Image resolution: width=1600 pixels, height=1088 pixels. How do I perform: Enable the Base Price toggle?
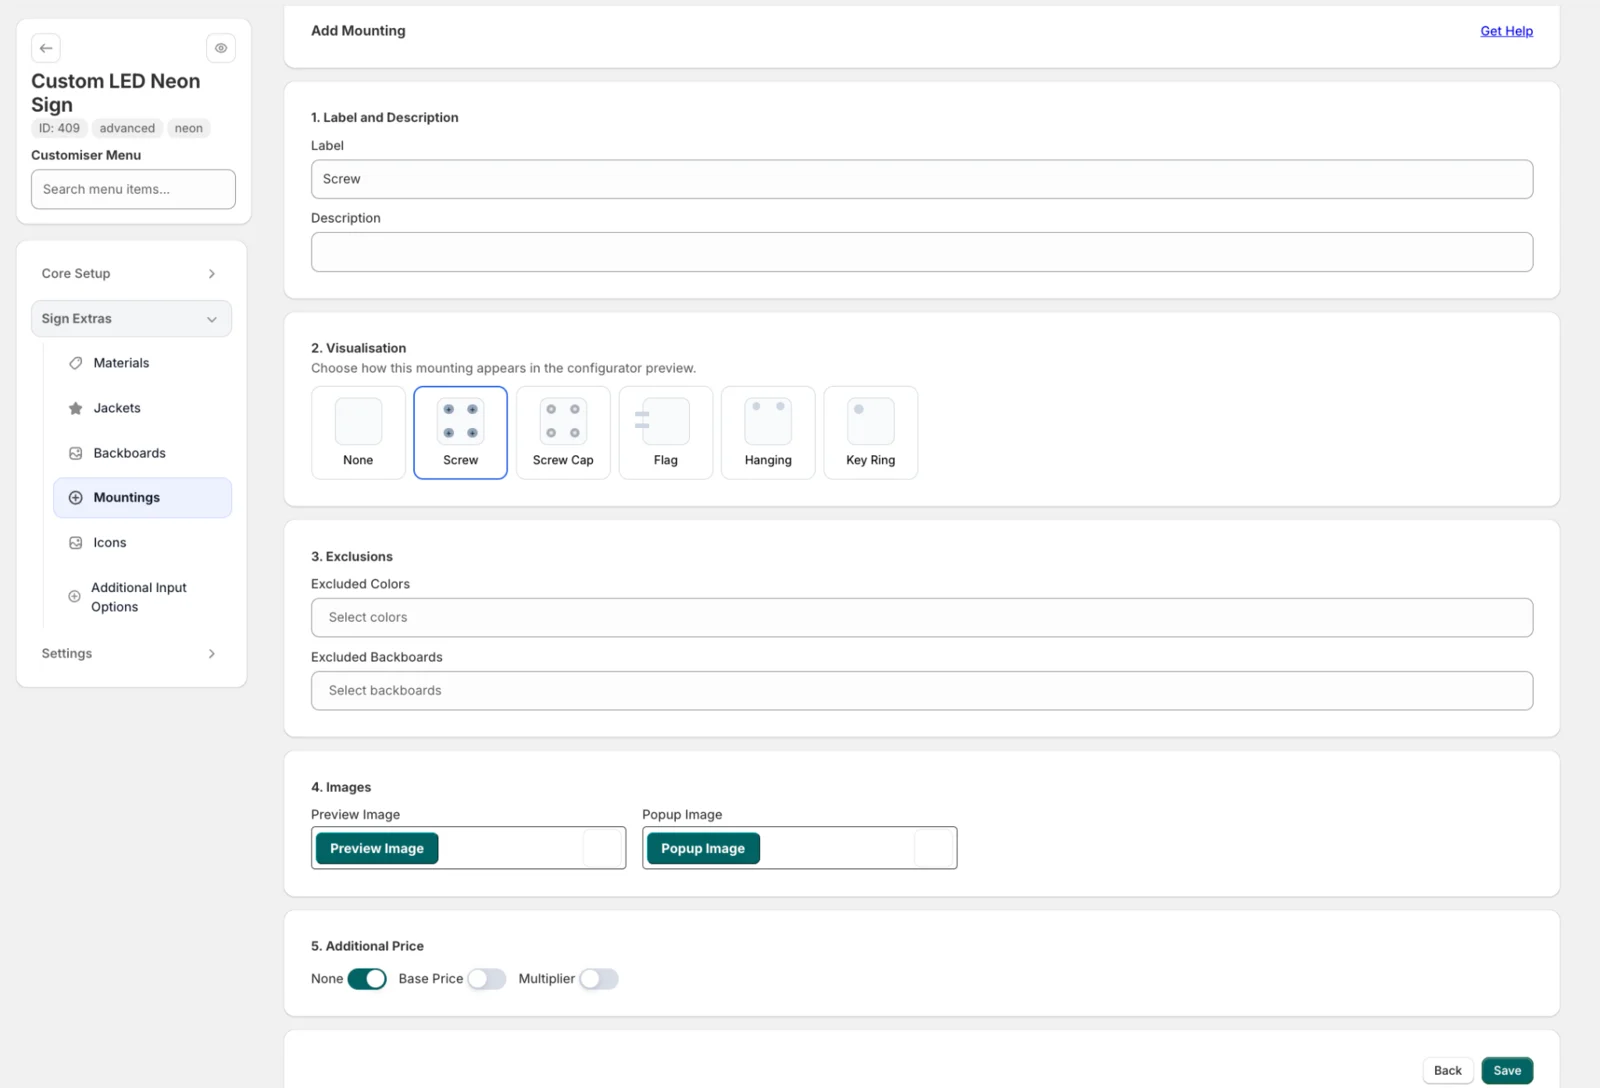(x=487, y=979)
